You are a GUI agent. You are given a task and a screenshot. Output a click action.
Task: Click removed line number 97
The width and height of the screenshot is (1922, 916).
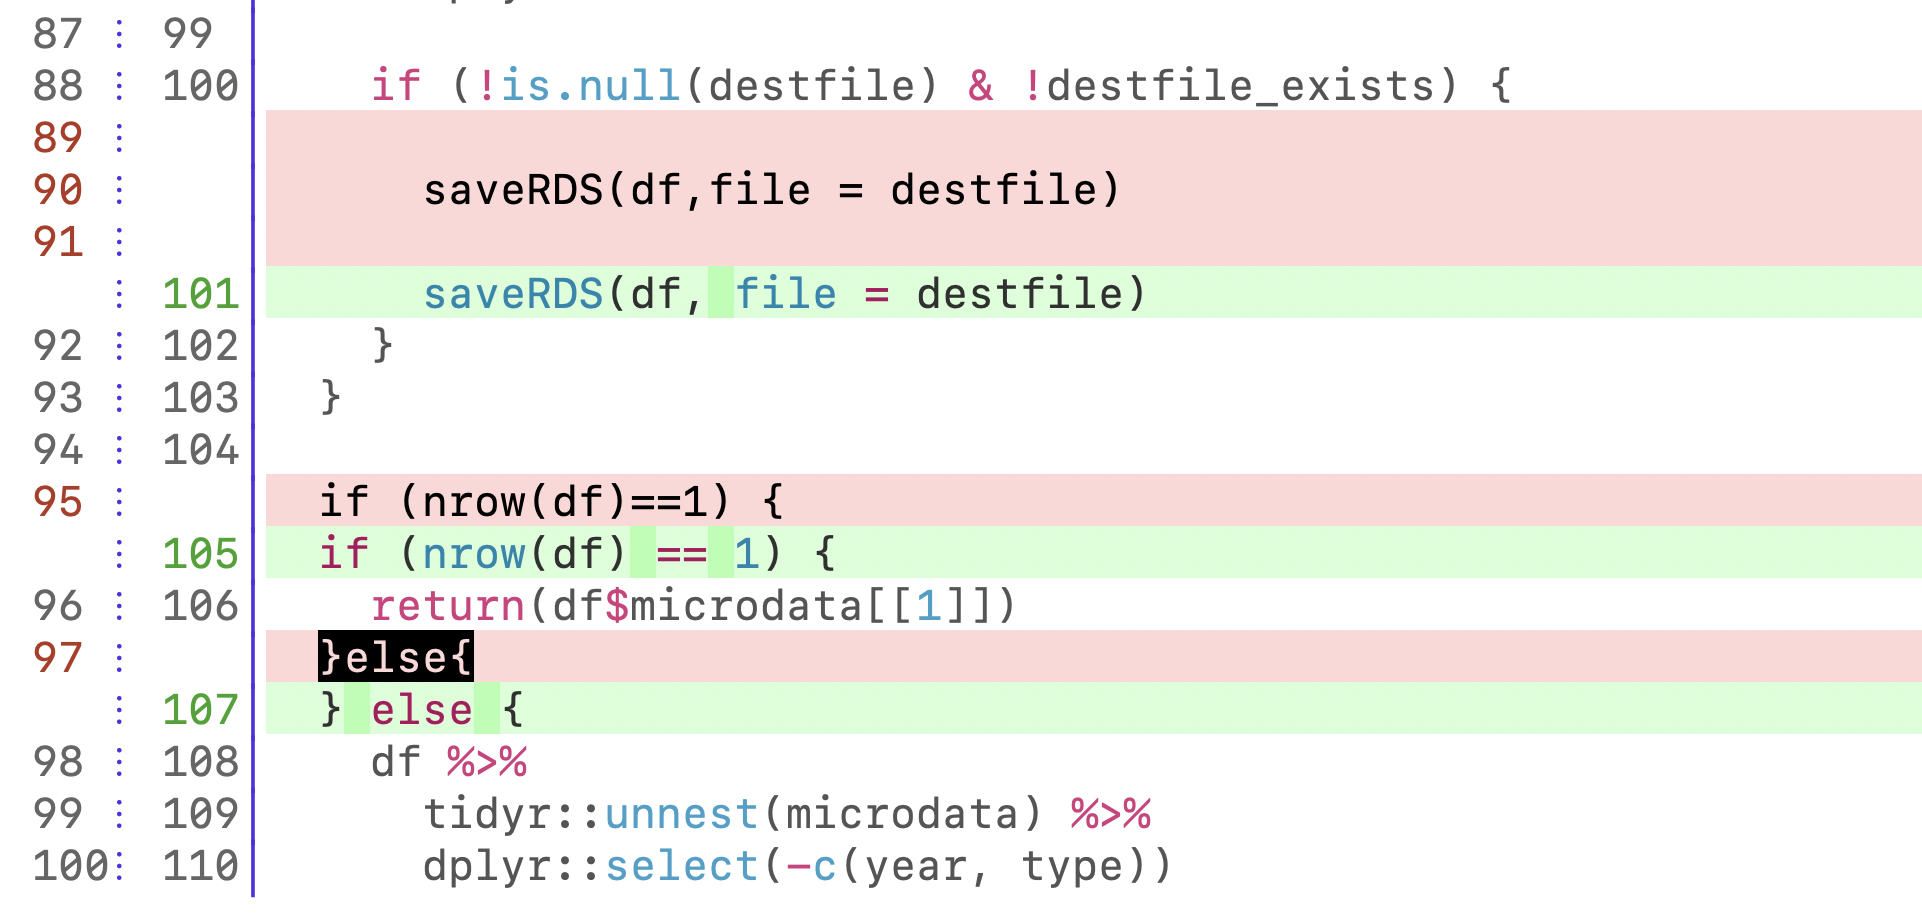pyautogui.click(x=57, y=658)
